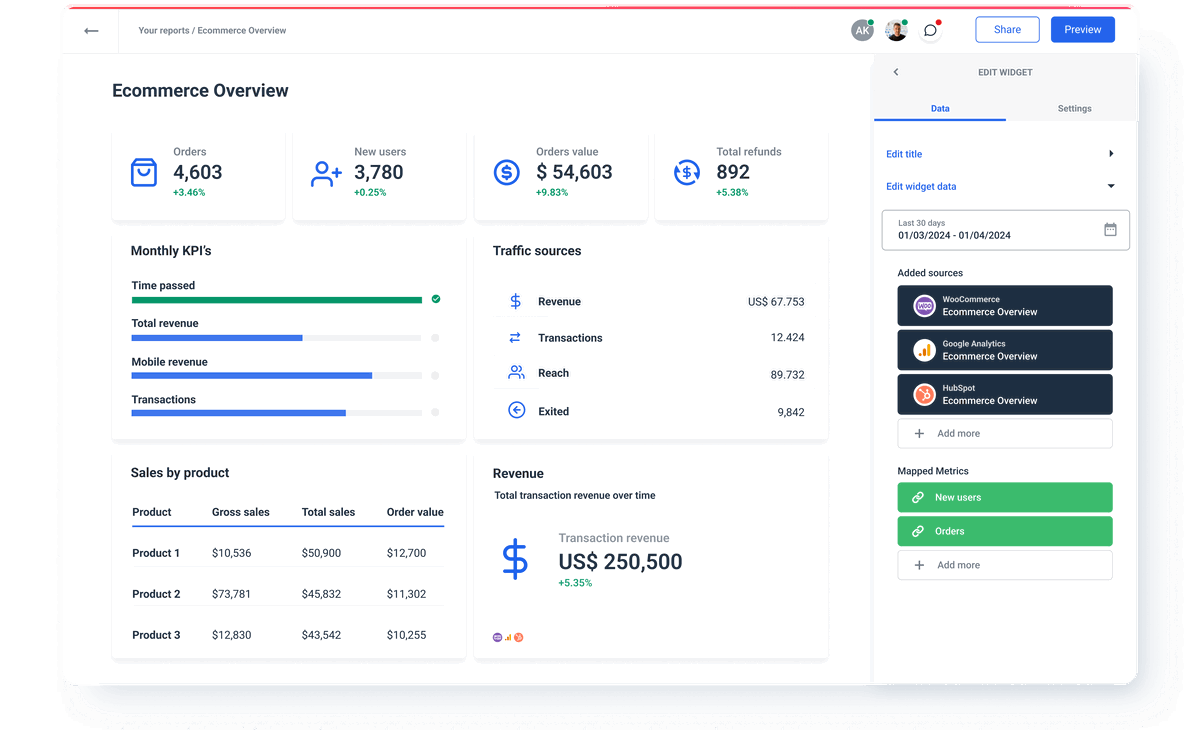Screen dimensions: 1200x730
Task: Click the green checkmark on Time passed
Action: click(x=434, y=299)
